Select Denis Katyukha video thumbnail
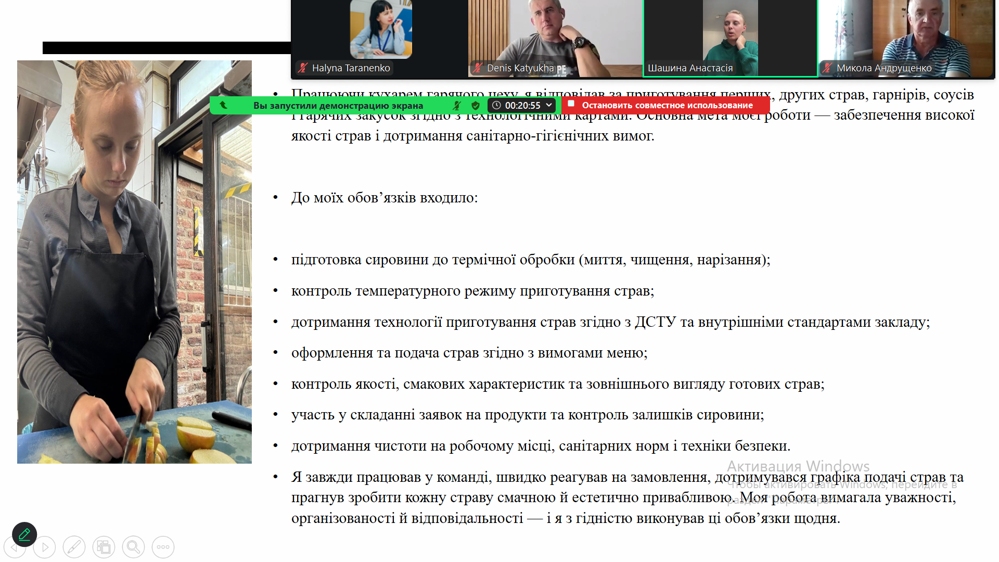 pyautogui.click(x=555, y=38)
